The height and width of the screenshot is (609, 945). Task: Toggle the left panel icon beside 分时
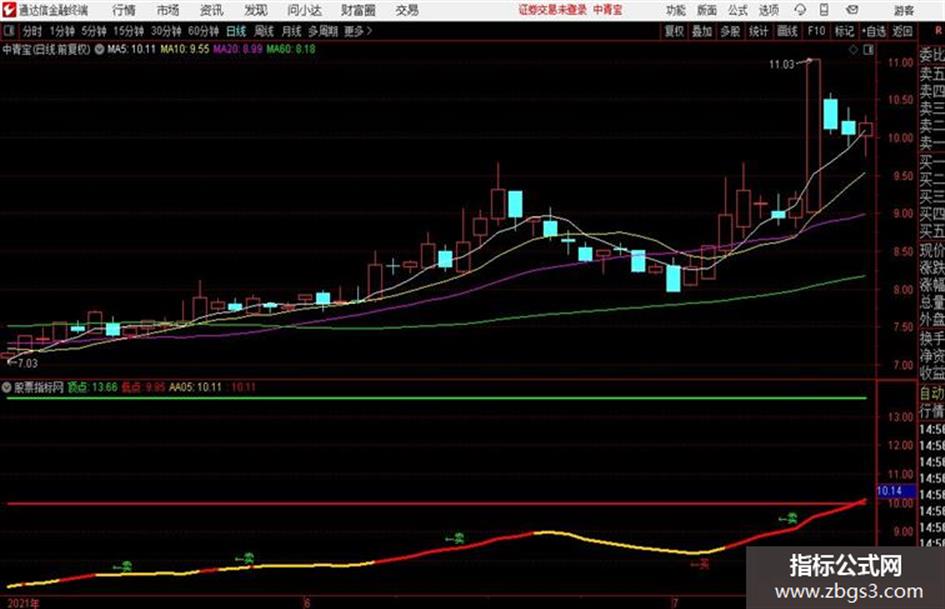pos(8,31)
